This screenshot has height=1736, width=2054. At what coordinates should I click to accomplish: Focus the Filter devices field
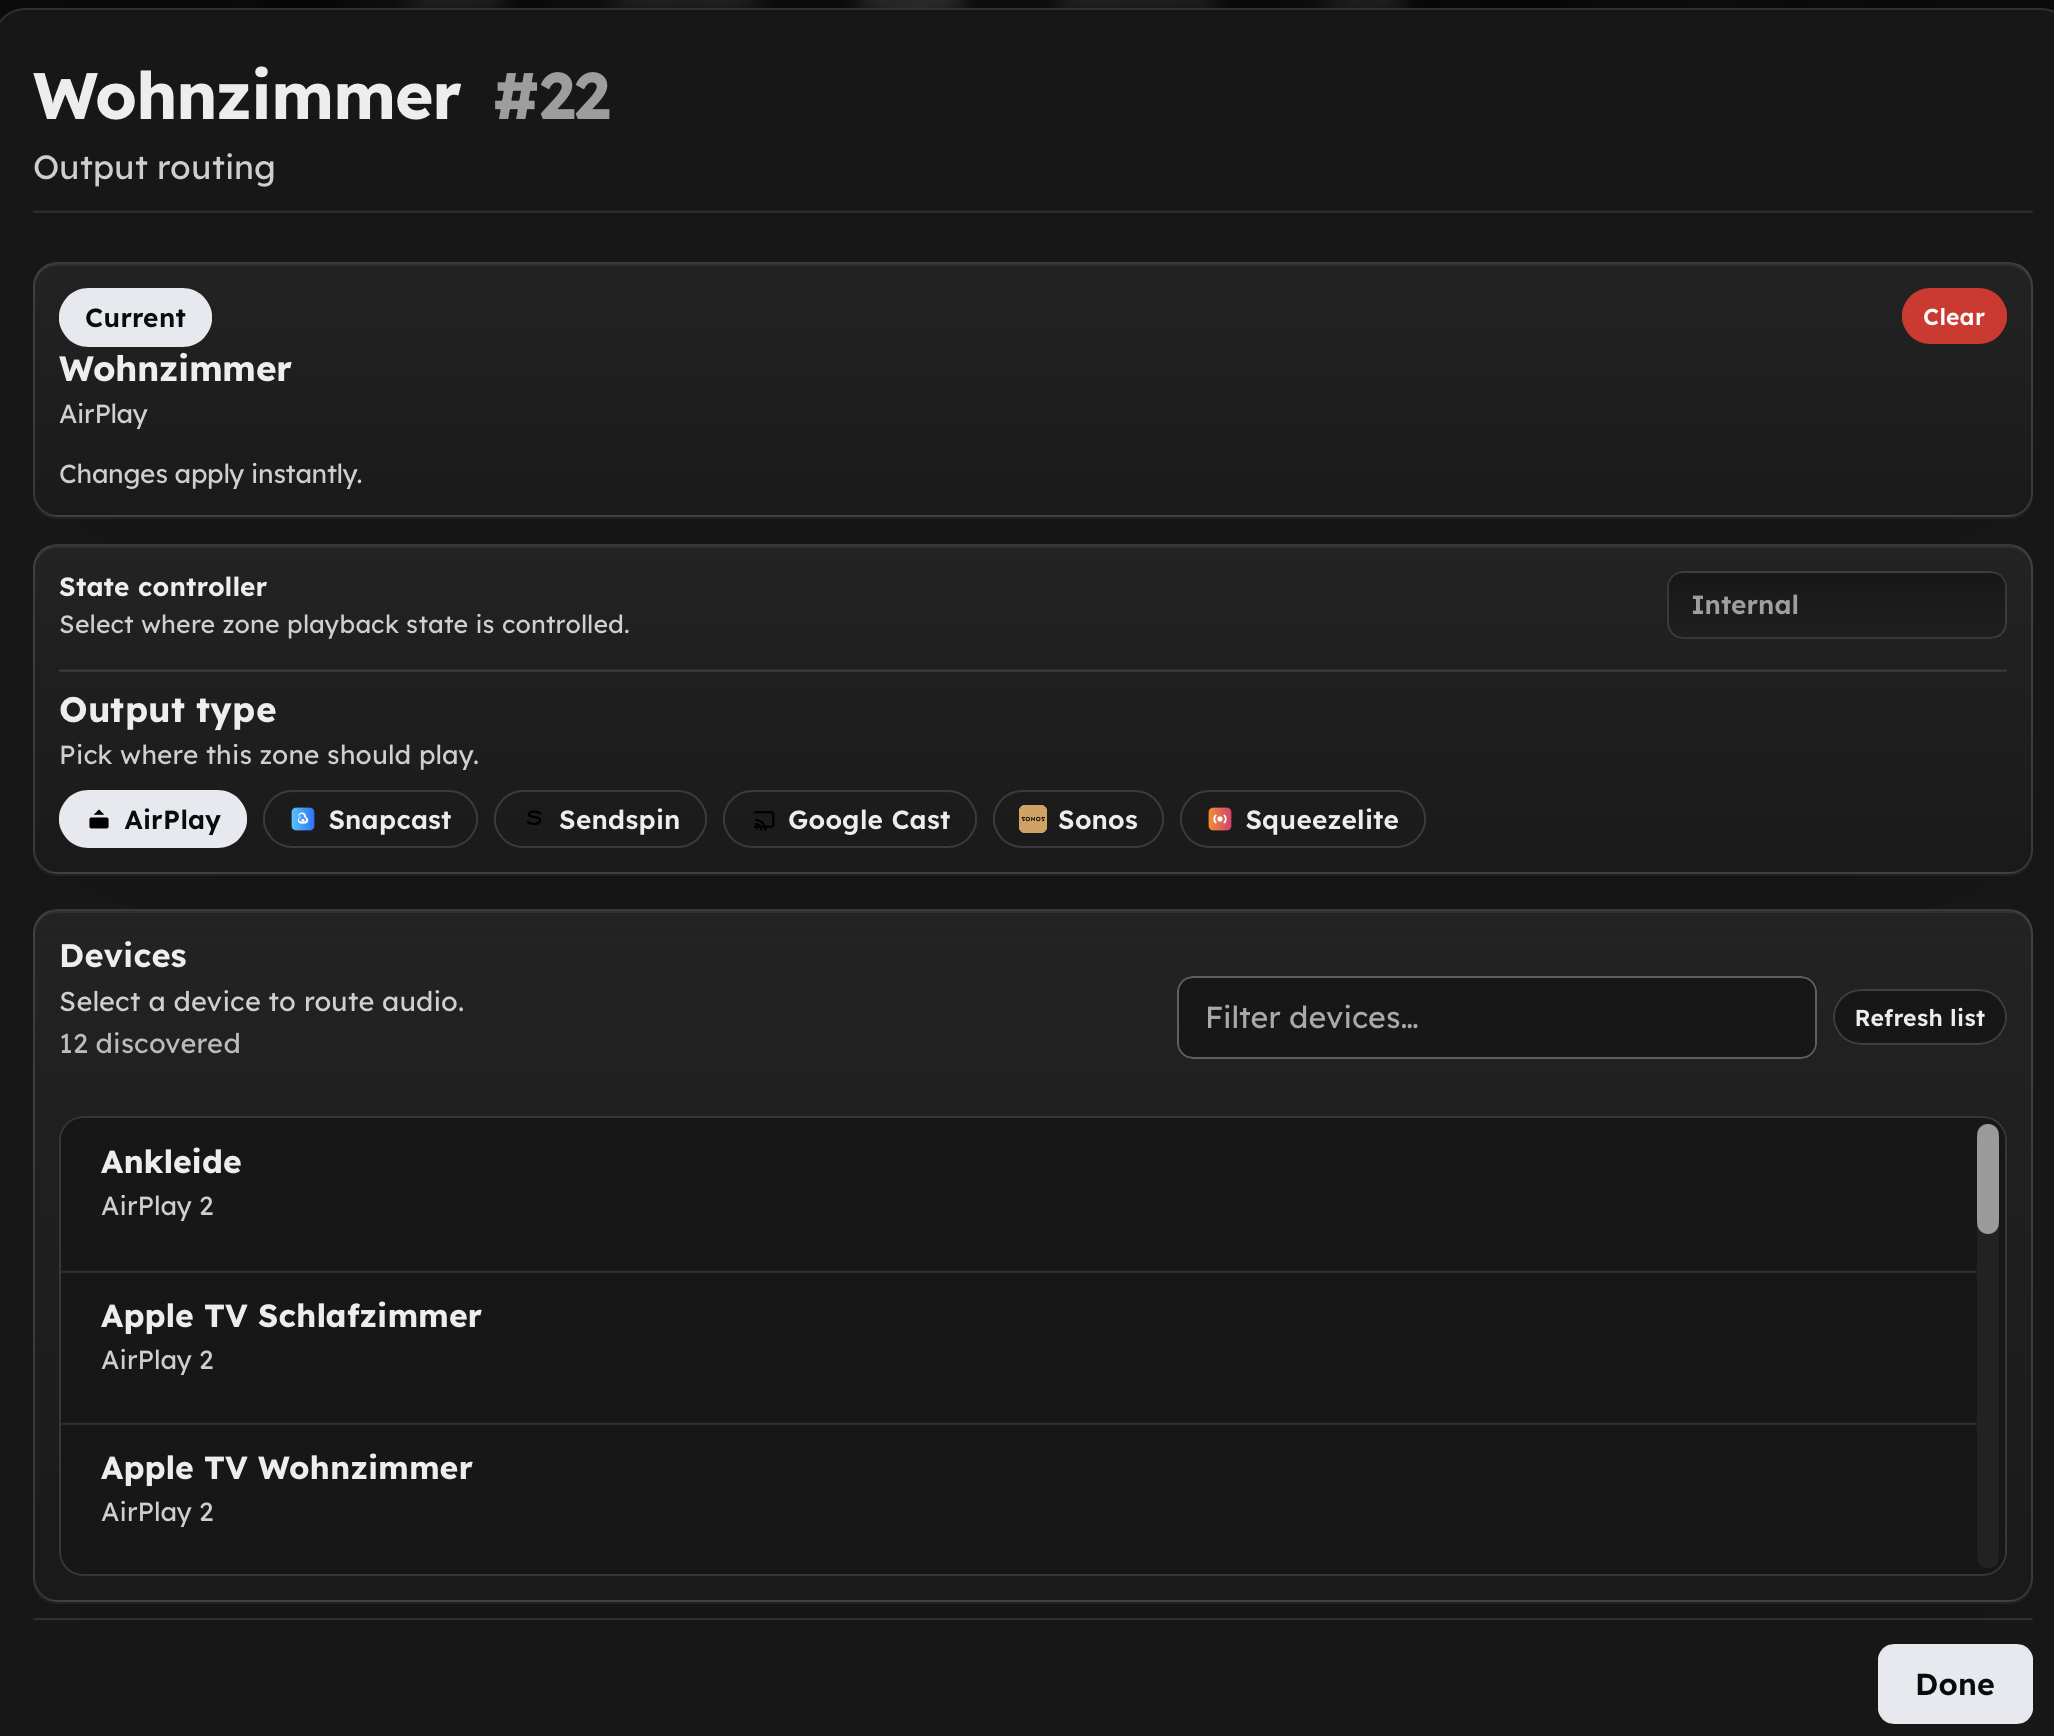point(1495,1018)
